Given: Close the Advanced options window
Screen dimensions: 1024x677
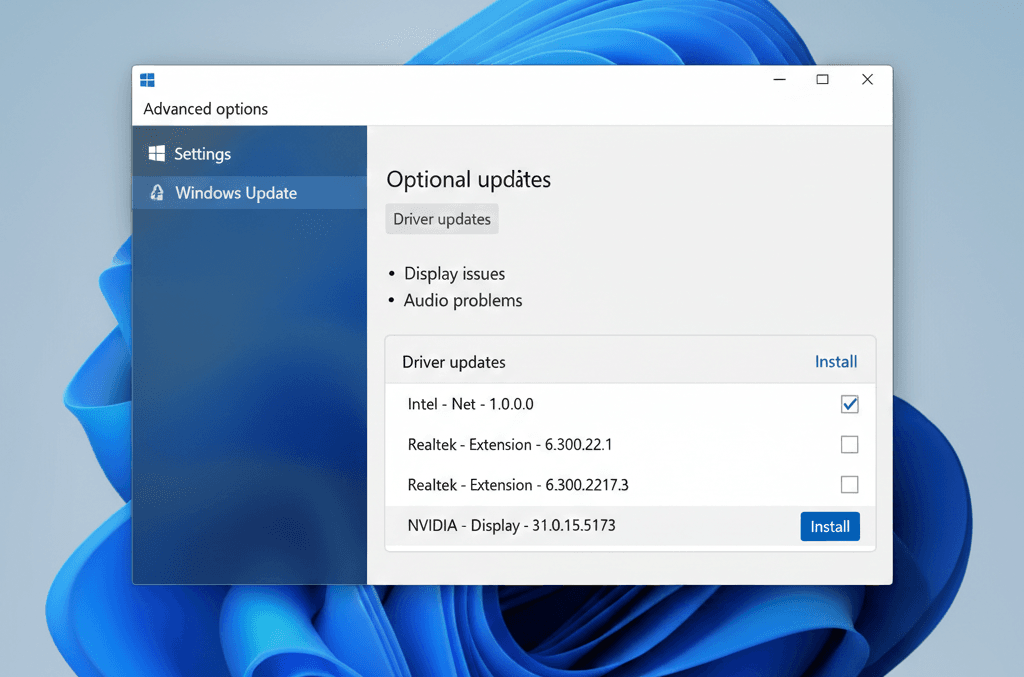Looking at the screenshot, I should tap(867, 80).
